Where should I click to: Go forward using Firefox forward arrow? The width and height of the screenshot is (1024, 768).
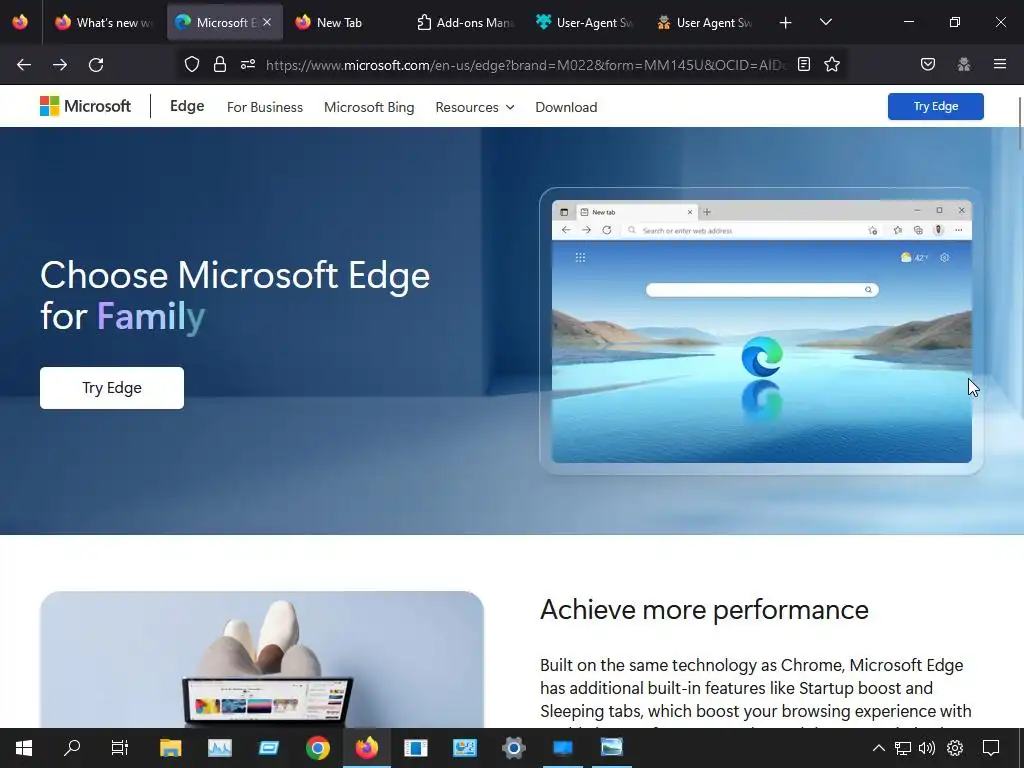pos(60,65)
